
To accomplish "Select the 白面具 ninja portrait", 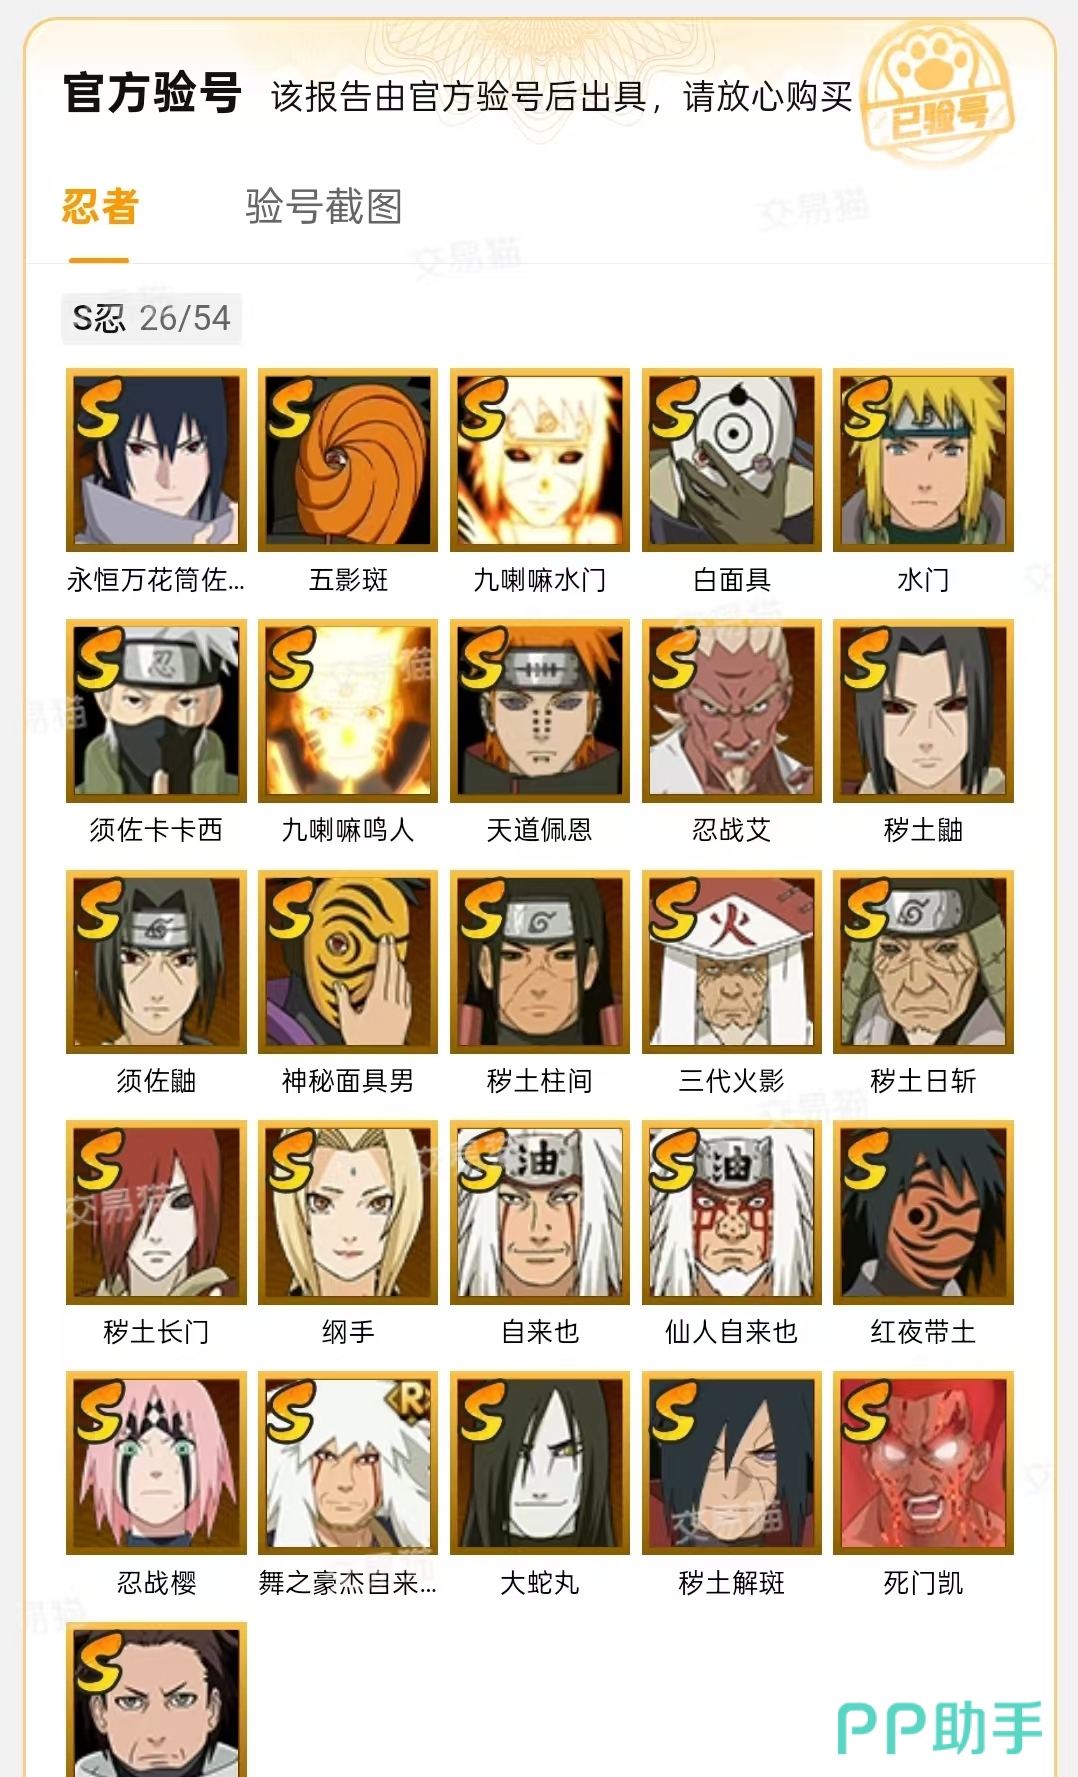I will [x=732, y=460].
